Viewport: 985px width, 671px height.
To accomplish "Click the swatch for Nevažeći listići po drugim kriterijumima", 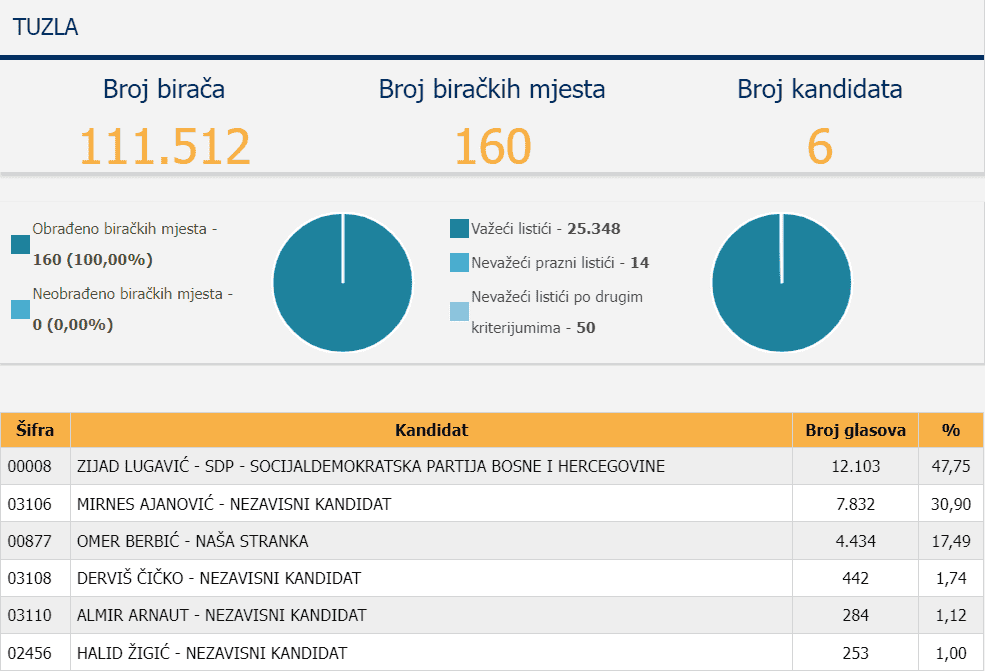I will point(459,311).
